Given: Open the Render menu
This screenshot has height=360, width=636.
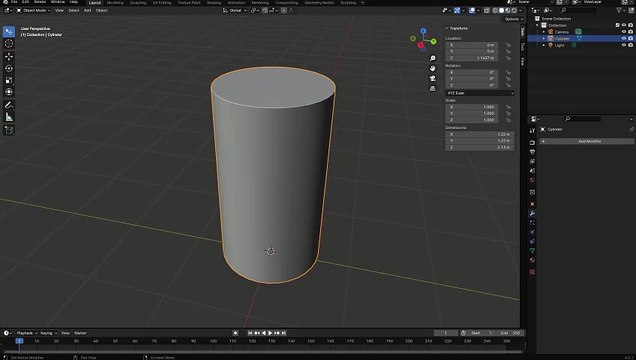Looking at the screenshot, I should tap(40, 2).
